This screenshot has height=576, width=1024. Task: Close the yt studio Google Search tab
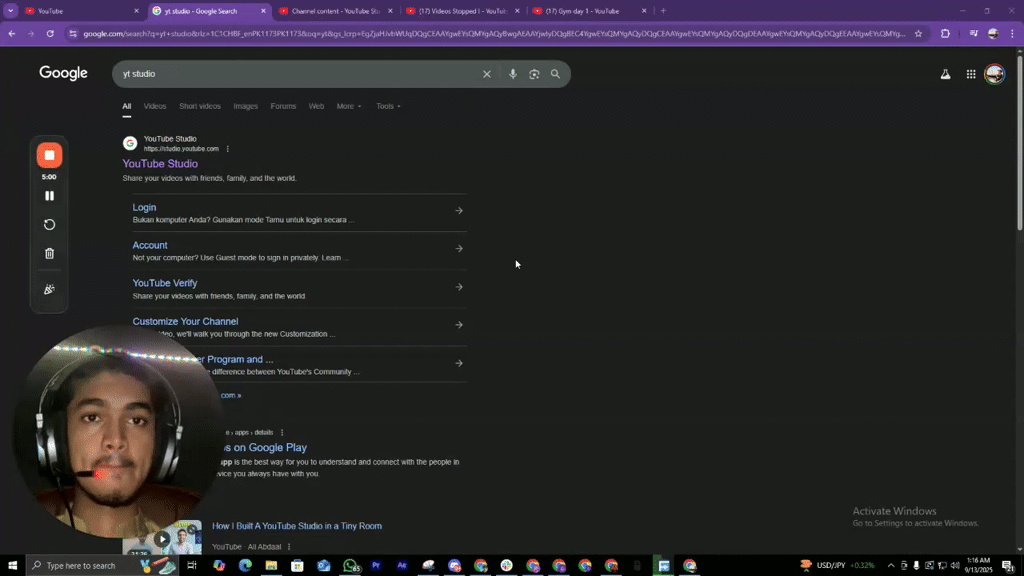[263, 10]
